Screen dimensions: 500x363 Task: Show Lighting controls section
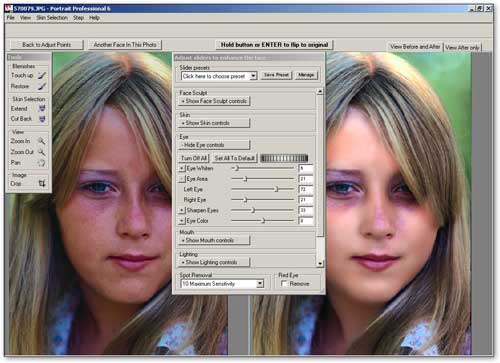(x=214, y=262)
